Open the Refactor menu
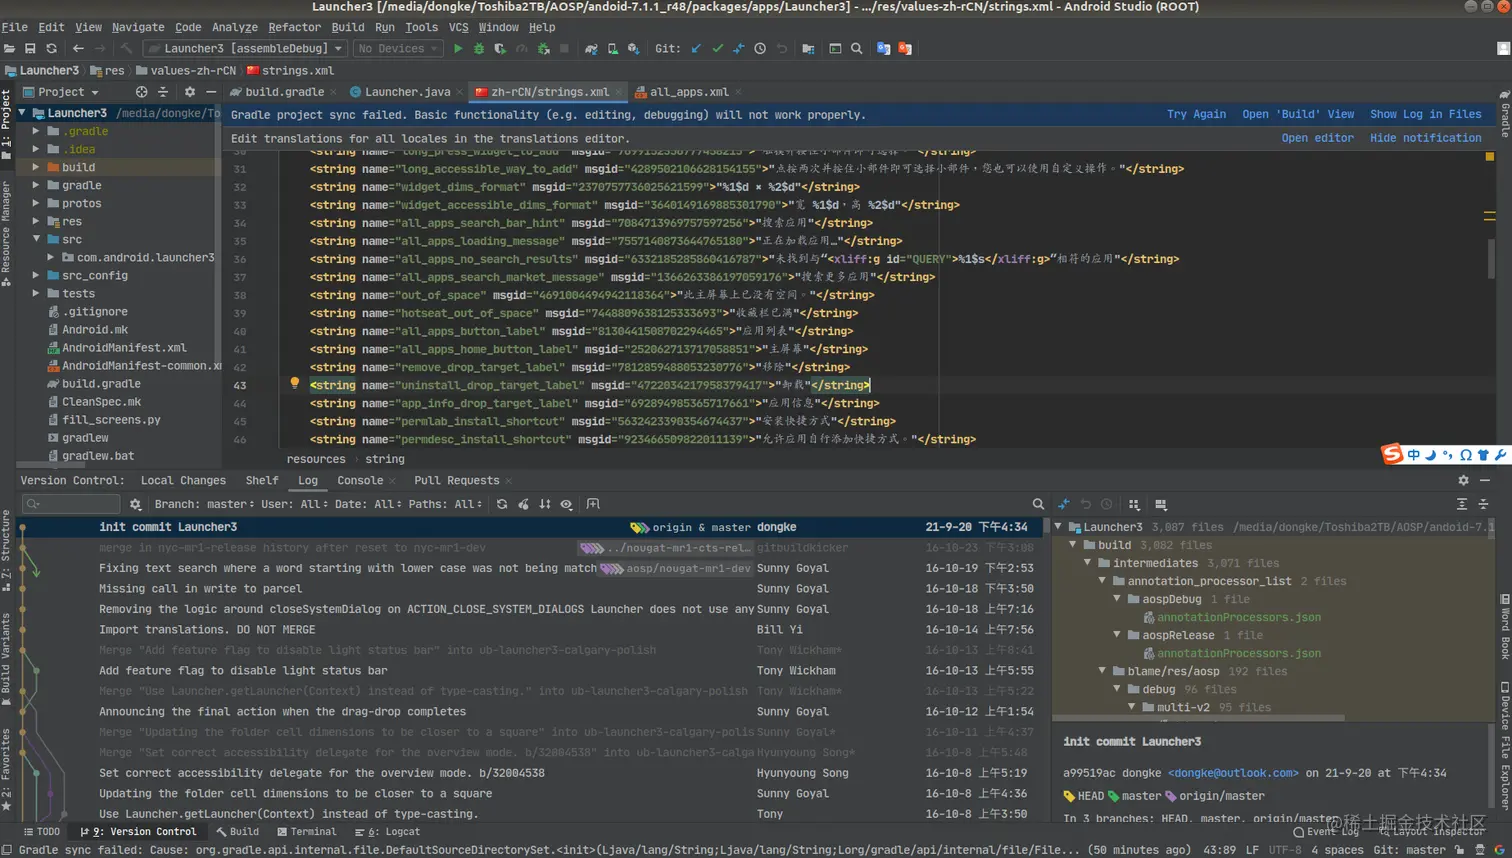1512x858 pixels. (295, 27)
